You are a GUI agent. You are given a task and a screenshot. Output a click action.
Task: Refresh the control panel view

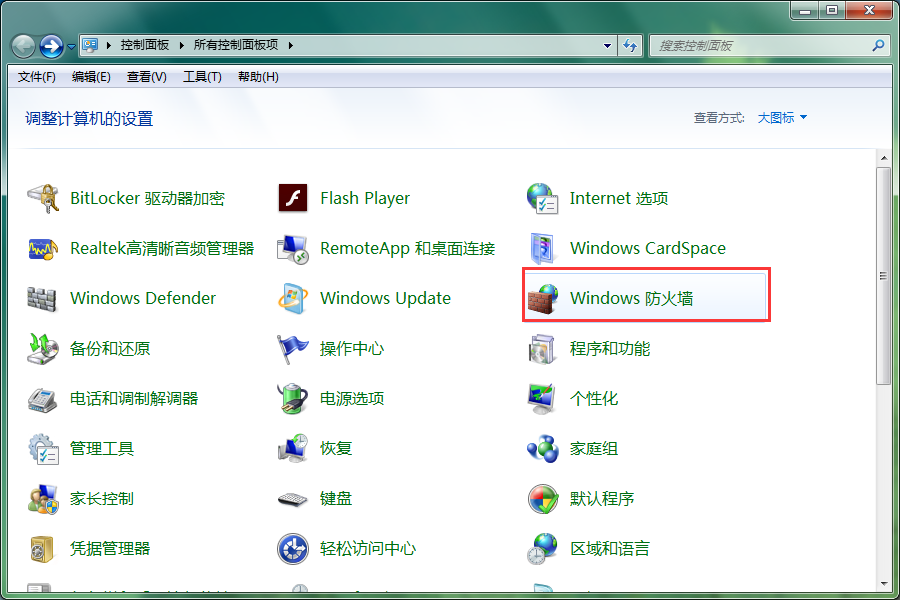[x=630, y=46]
